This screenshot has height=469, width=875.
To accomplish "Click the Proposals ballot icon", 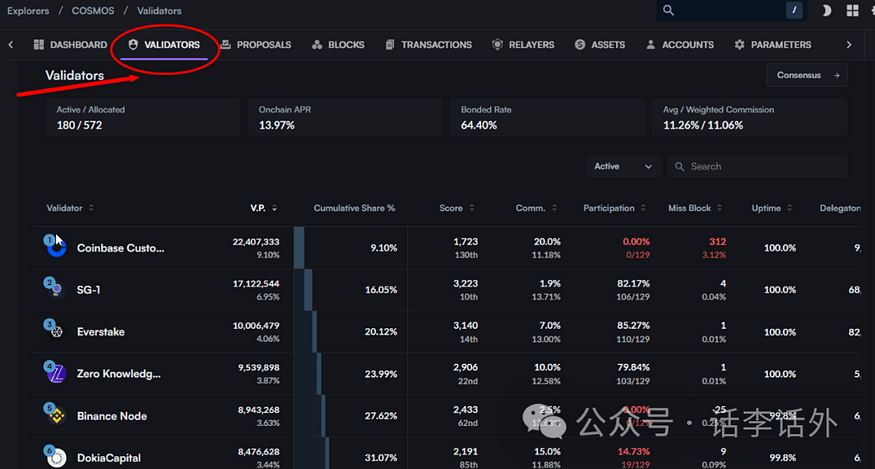I will click(x=225, y=45).
